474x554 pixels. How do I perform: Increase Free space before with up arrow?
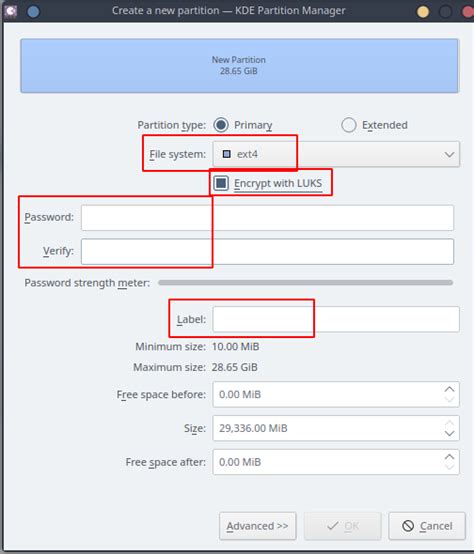point(449,389)
